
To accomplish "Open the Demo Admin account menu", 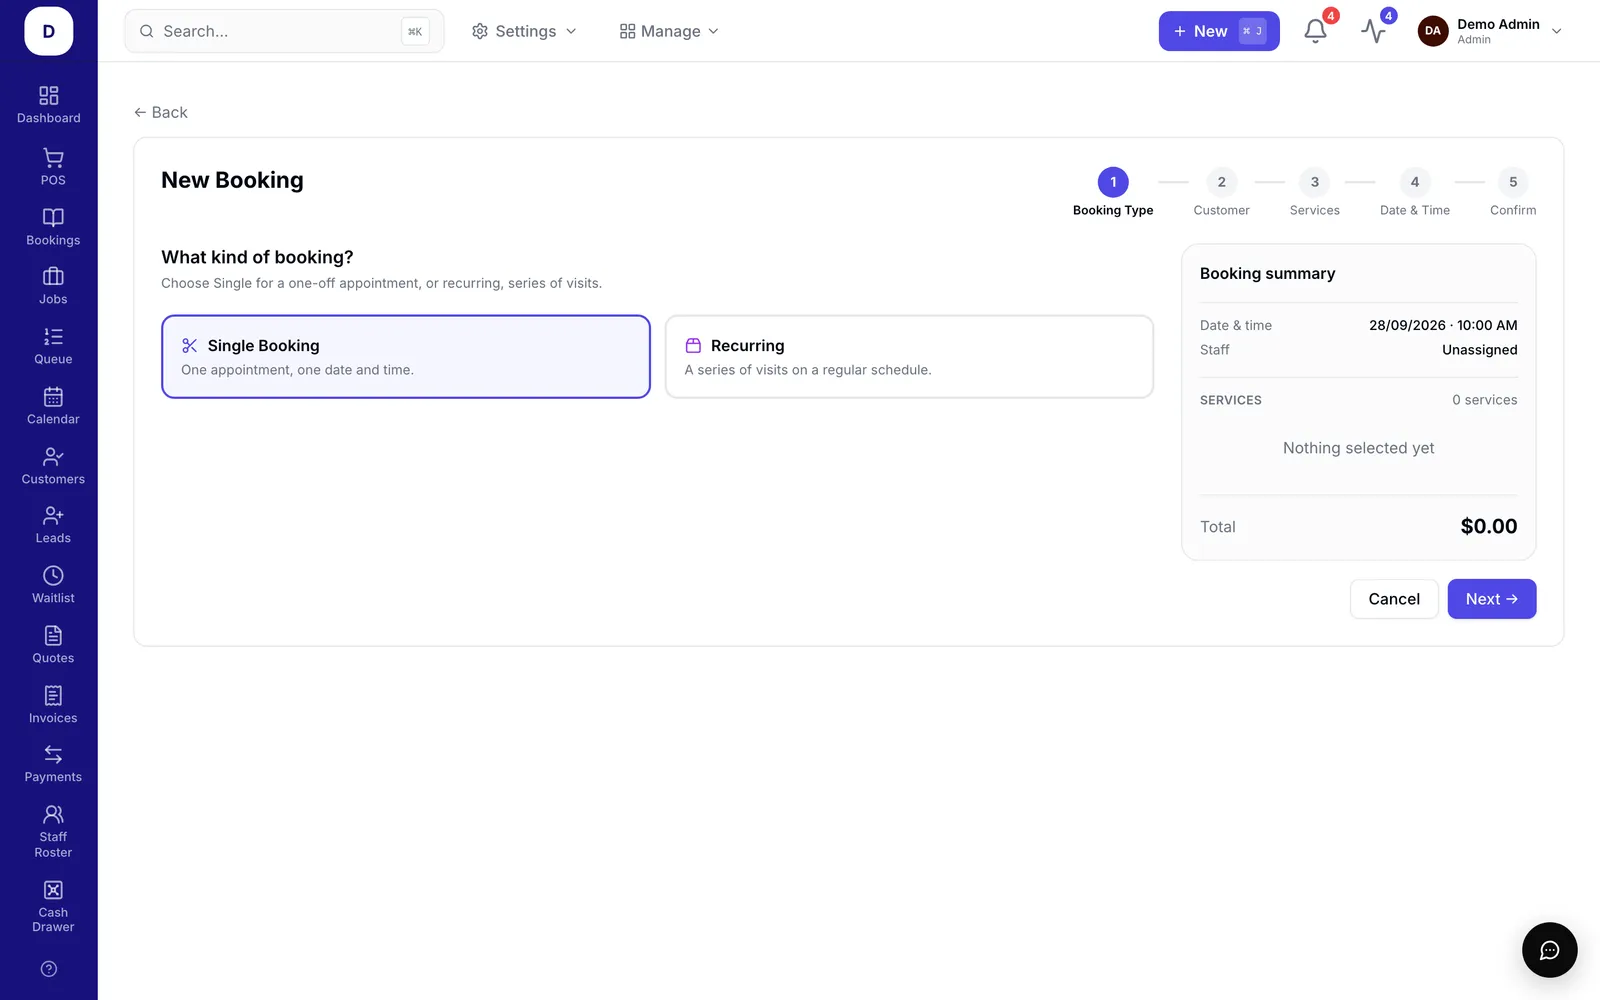I will point(1489,31).
